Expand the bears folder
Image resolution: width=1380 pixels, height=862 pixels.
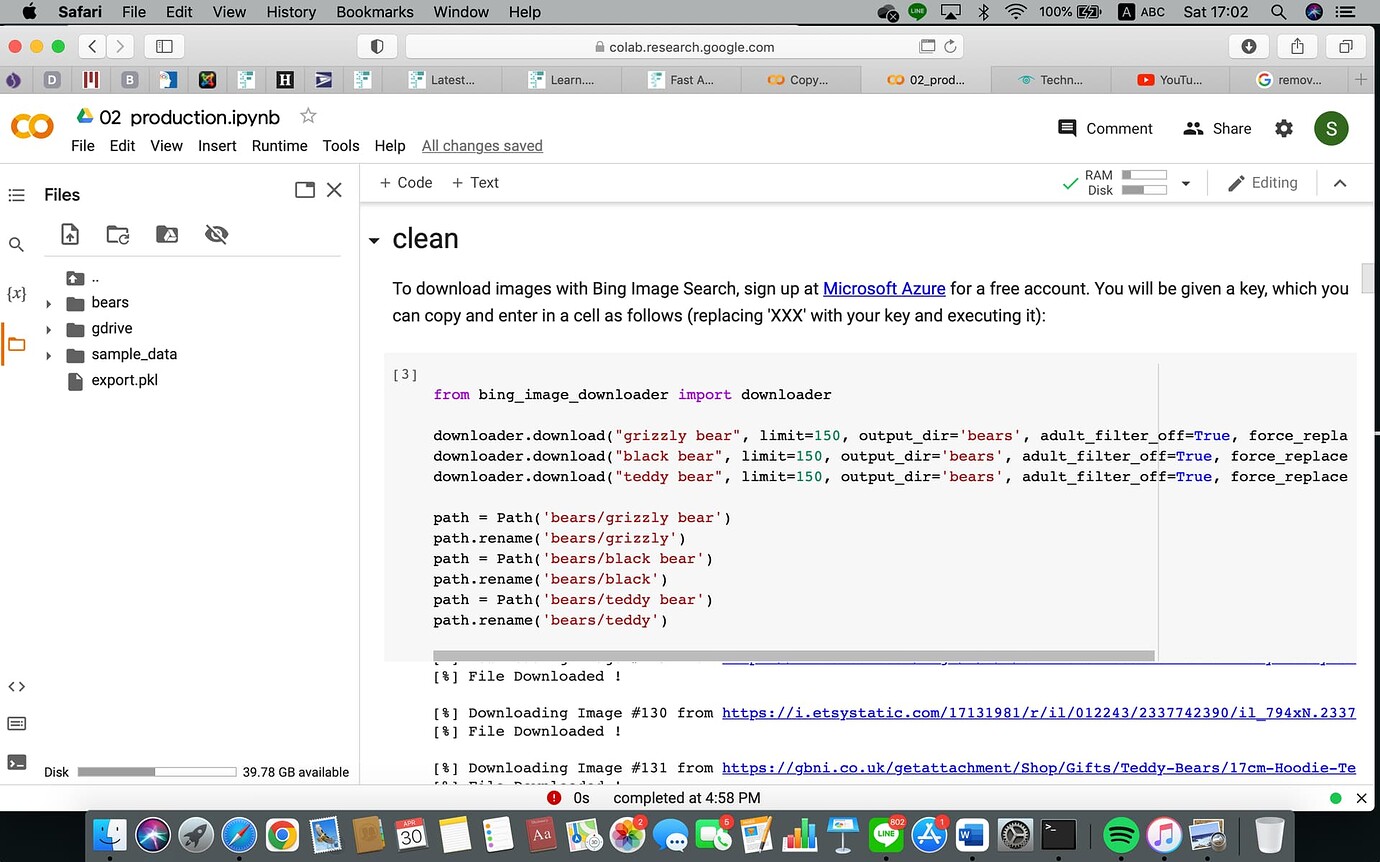click(x=48, y=303)
